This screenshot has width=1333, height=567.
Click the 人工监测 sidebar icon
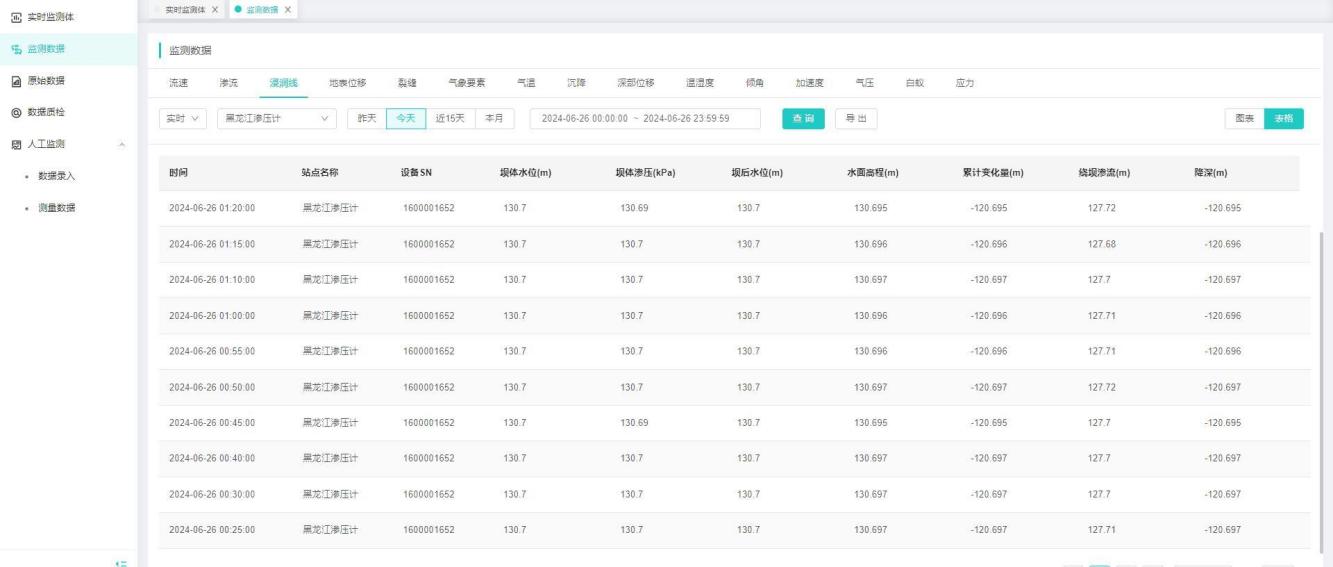16,144
